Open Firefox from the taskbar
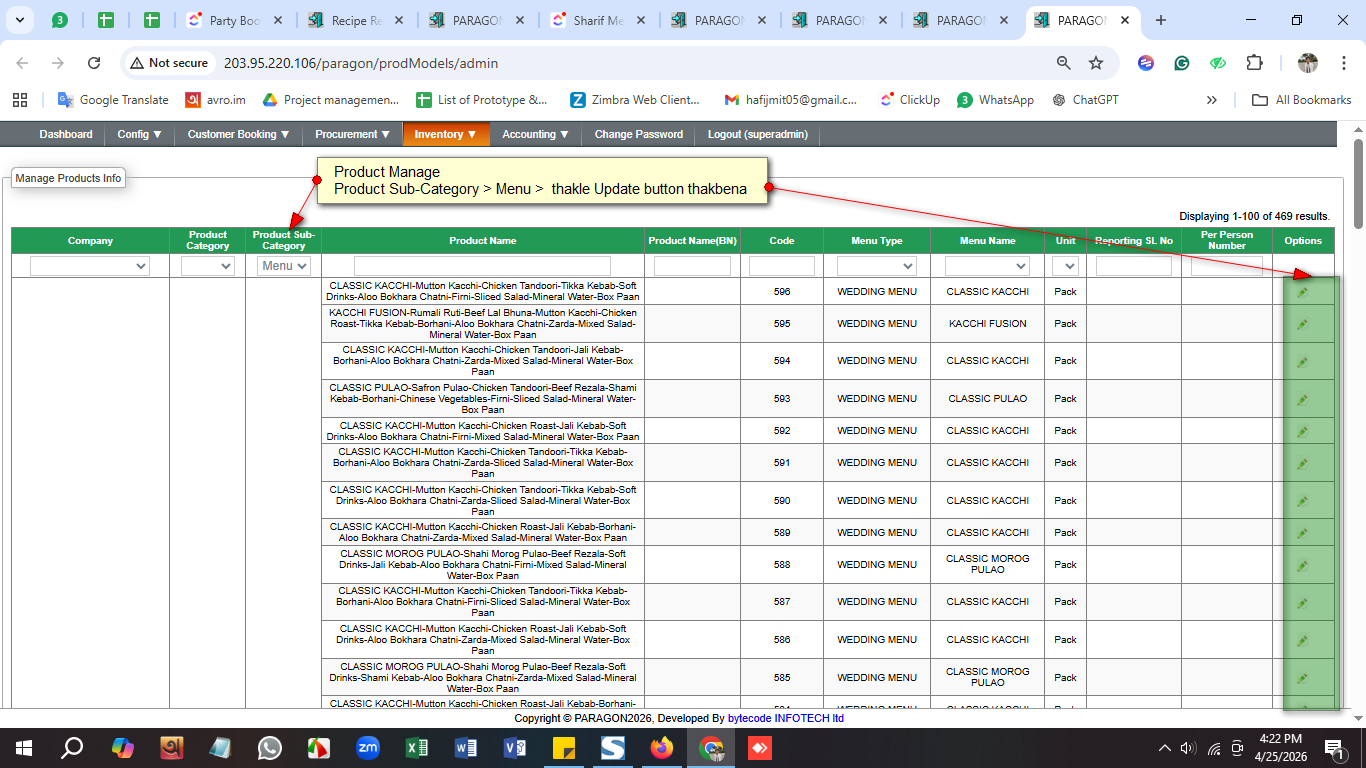The image size is (1366, 768). coord(662,748)
